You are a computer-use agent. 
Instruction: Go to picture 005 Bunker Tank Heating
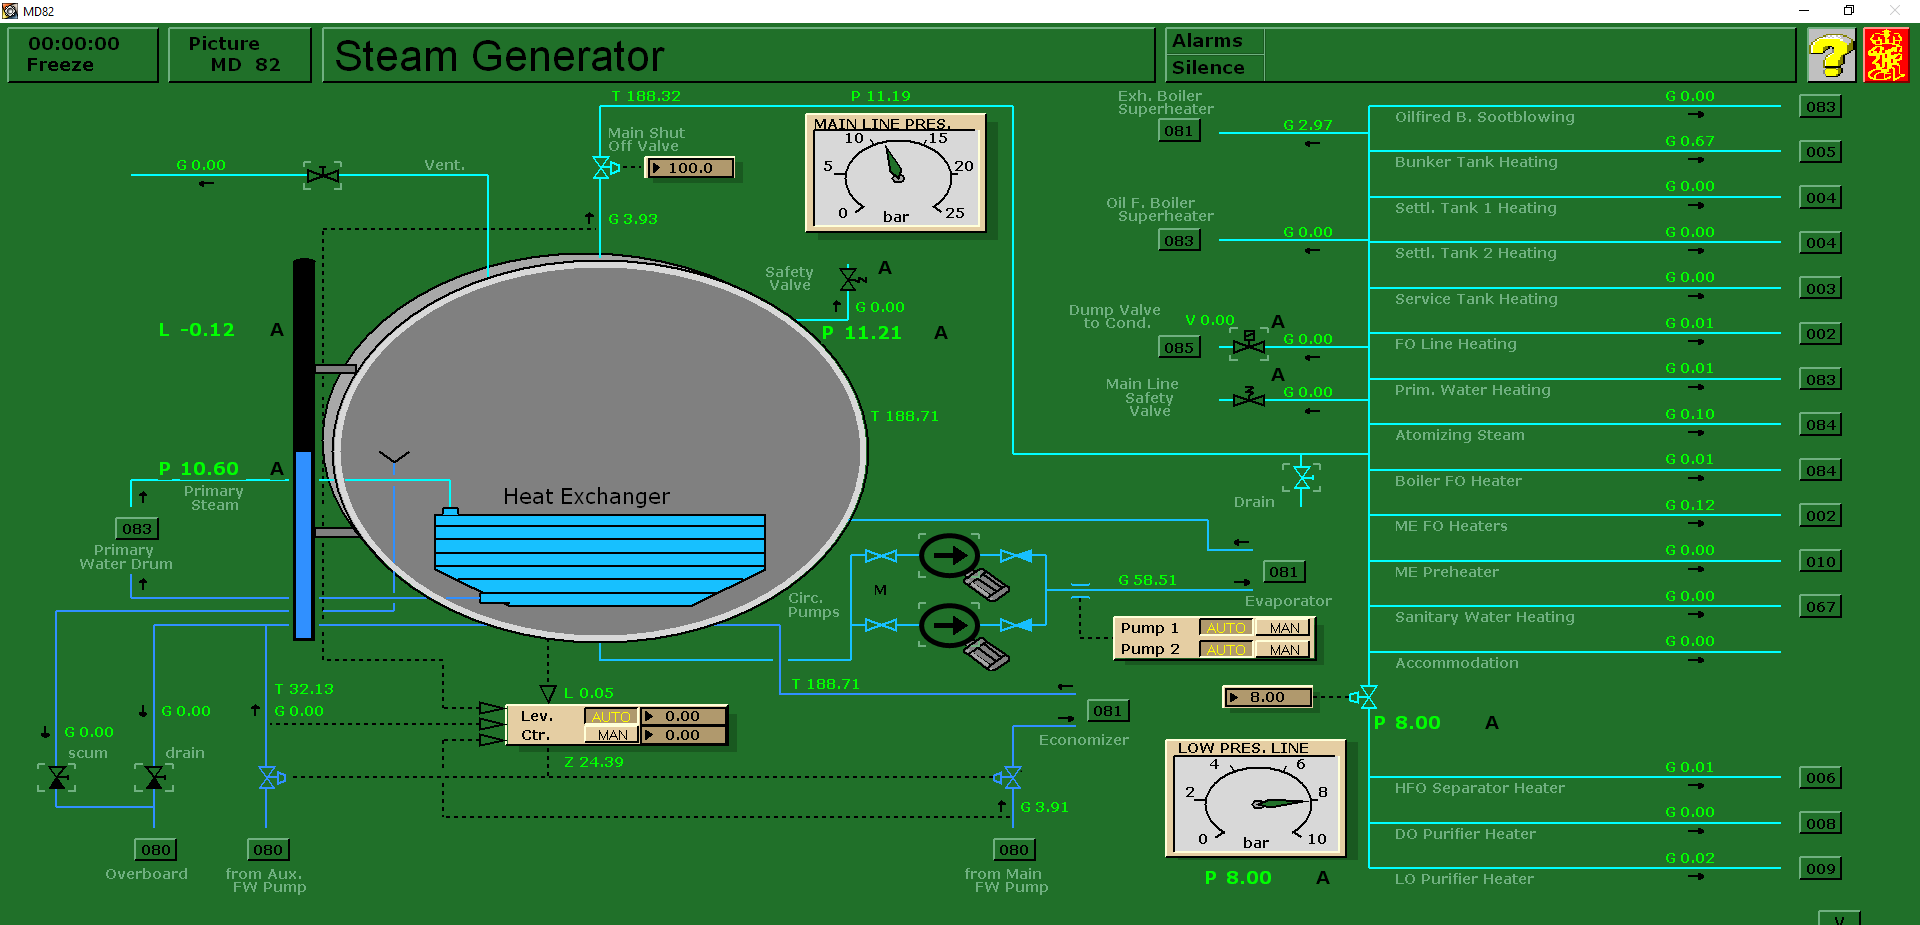(x=1820, y=152)
